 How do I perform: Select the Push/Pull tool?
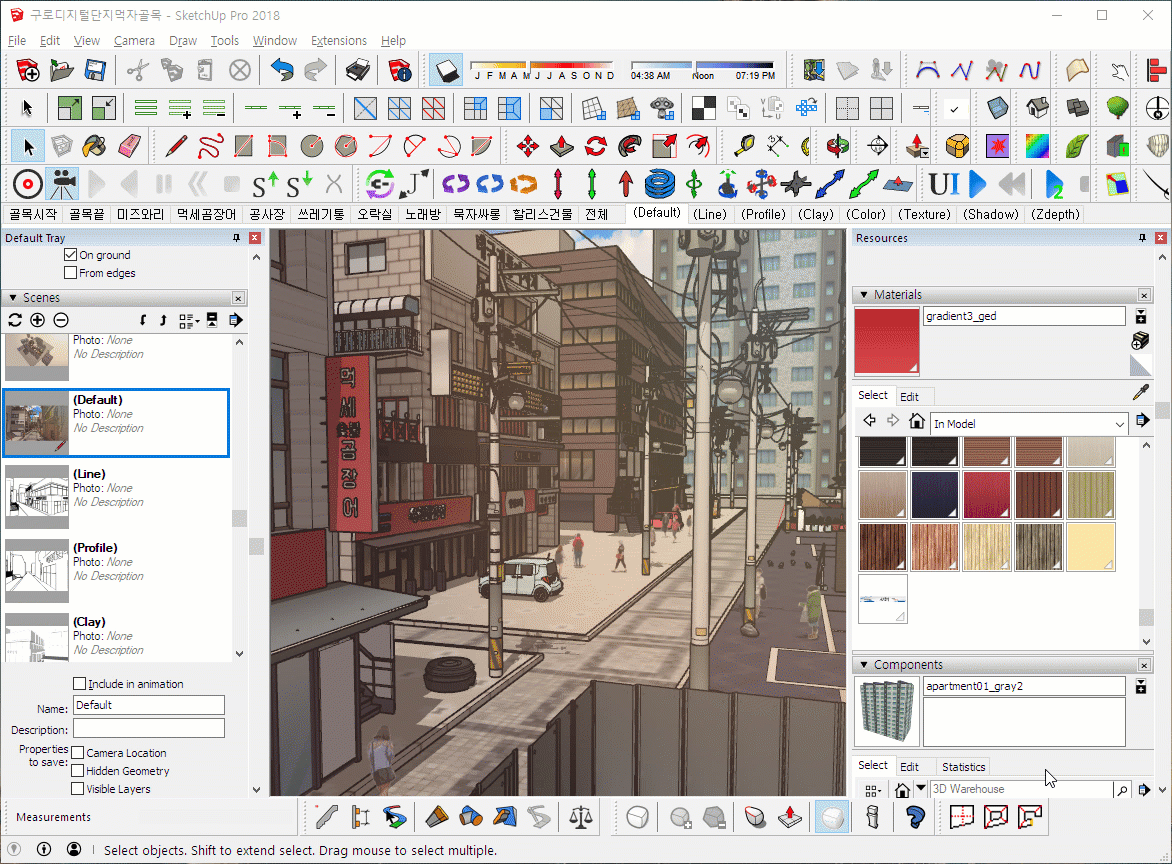point(562,146)
